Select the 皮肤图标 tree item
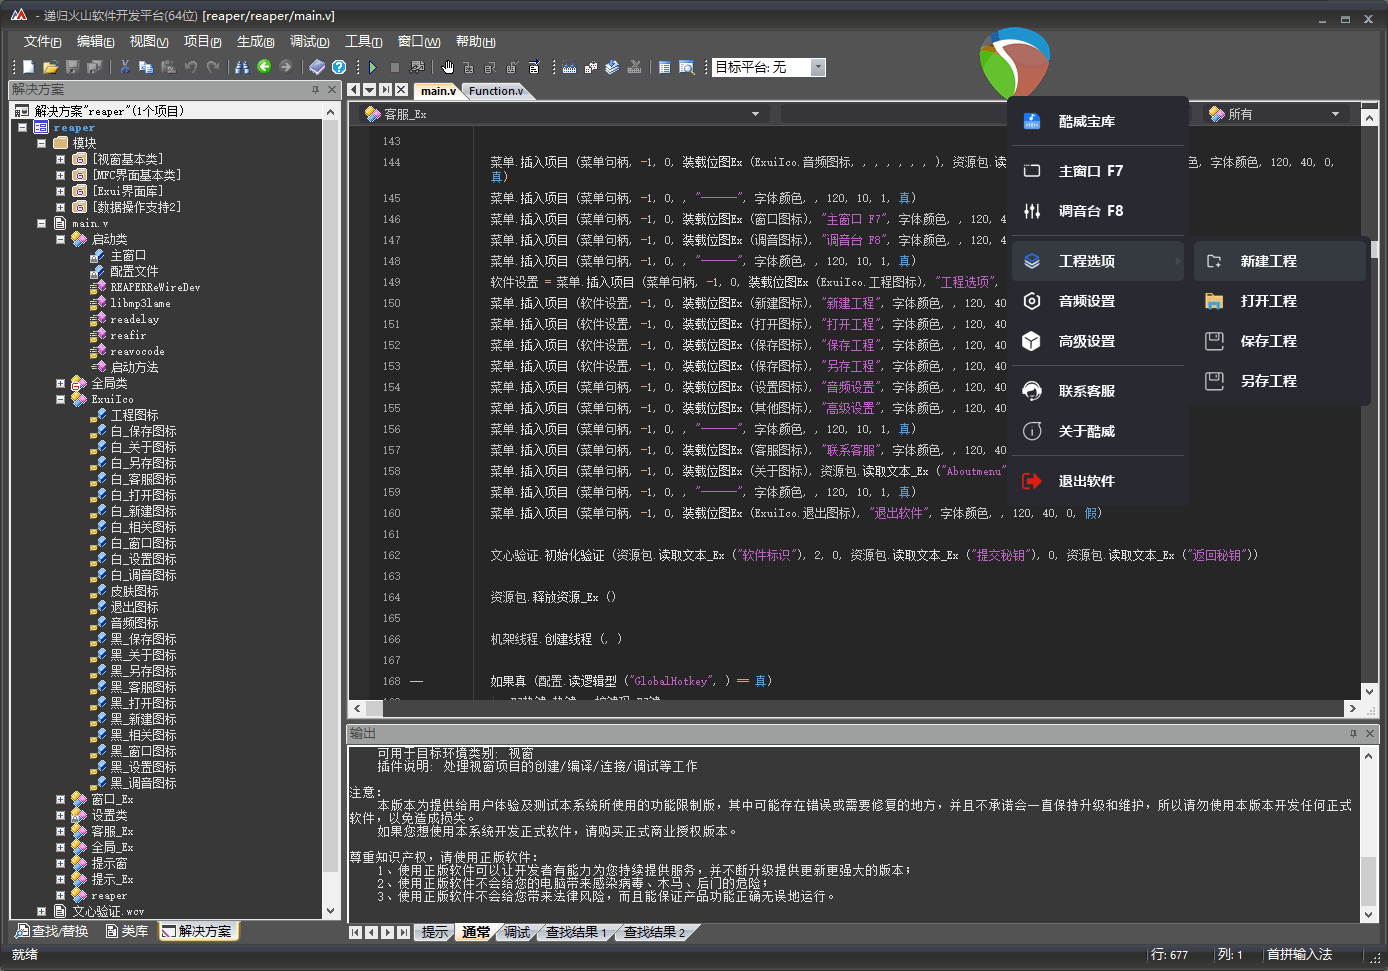 click(134, 591)
